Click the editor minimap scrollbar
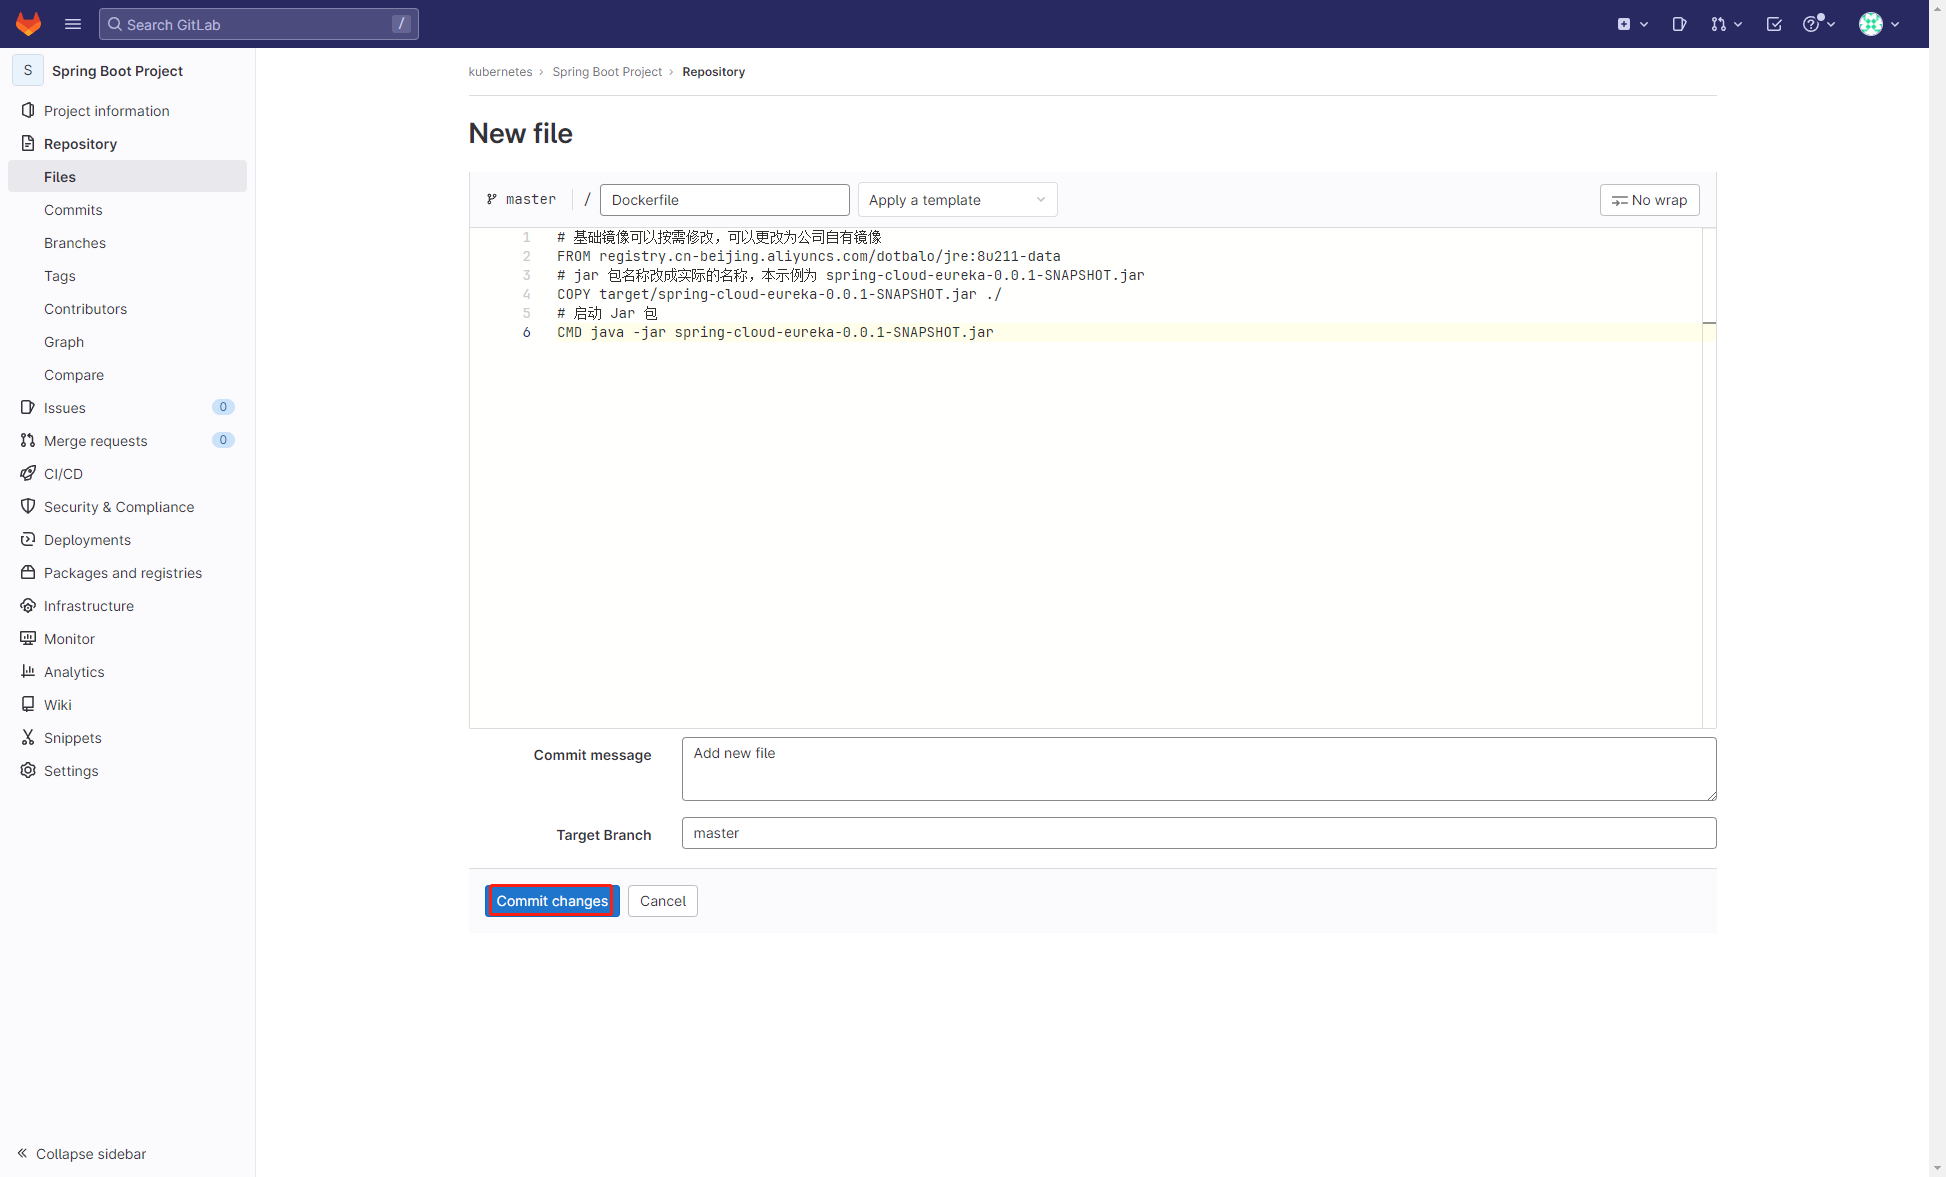This screenshot has height=1177, width=1946. [x=1709, y=478]
